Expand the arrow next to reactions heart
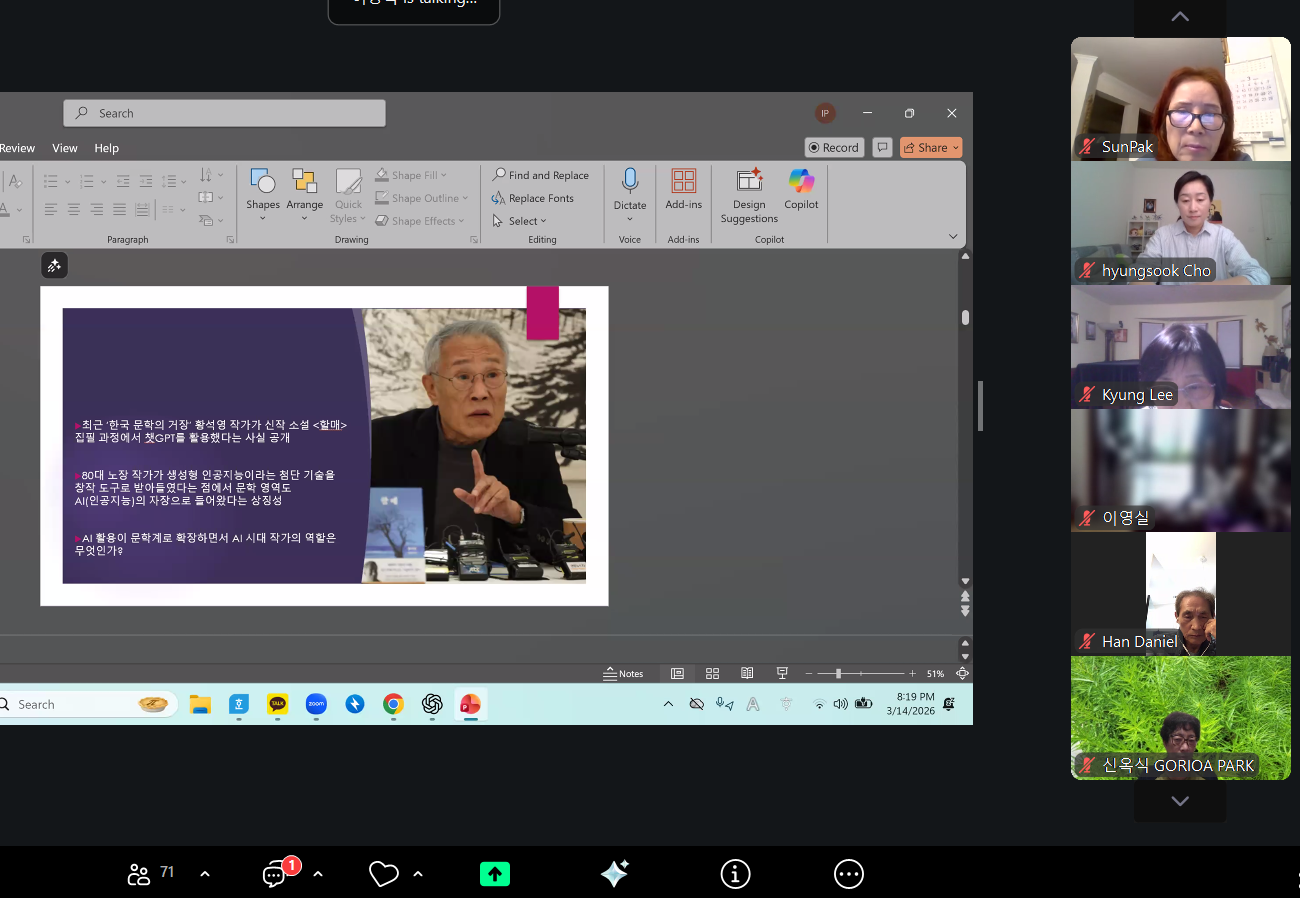Image resolution: width=1300 pixels, height=898 pixels. click(x=418, y=874)
